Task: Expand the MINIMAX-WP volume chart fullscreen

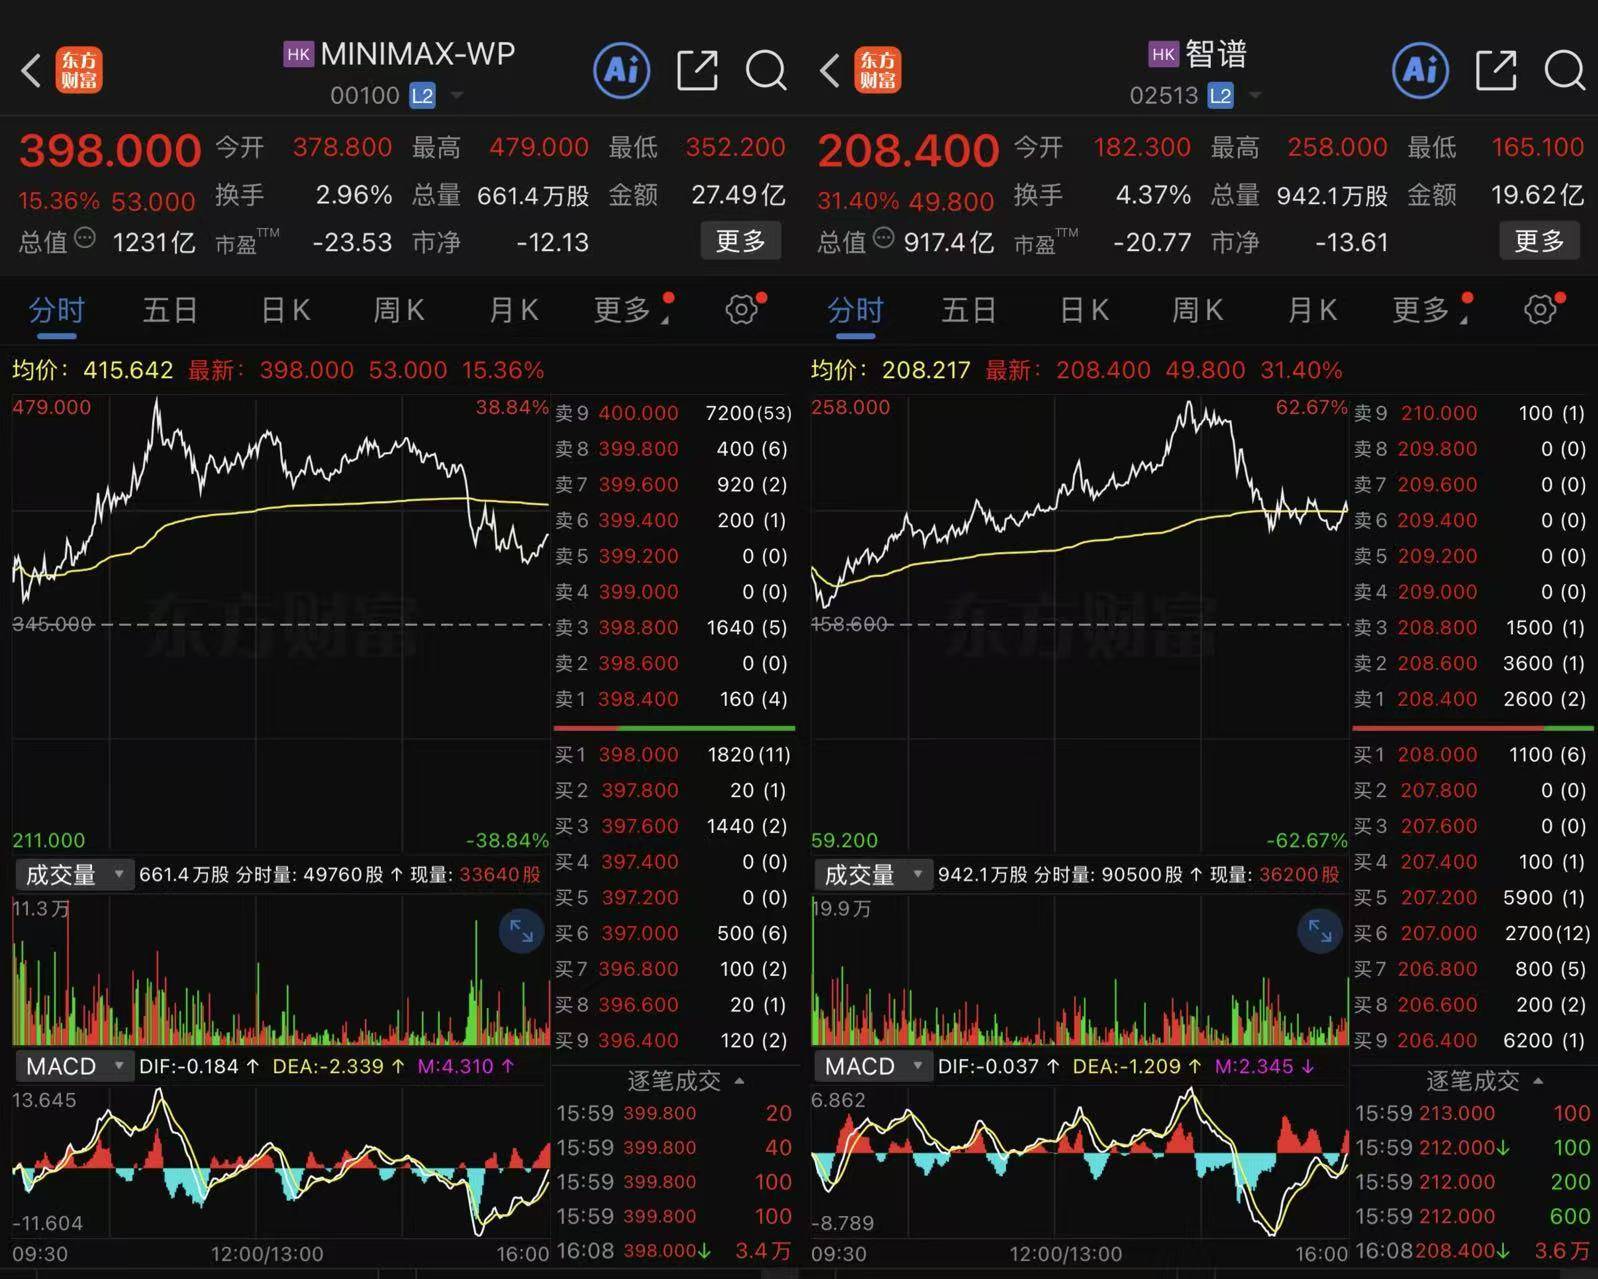Action: pyautogui.click(x=521, y=931)
